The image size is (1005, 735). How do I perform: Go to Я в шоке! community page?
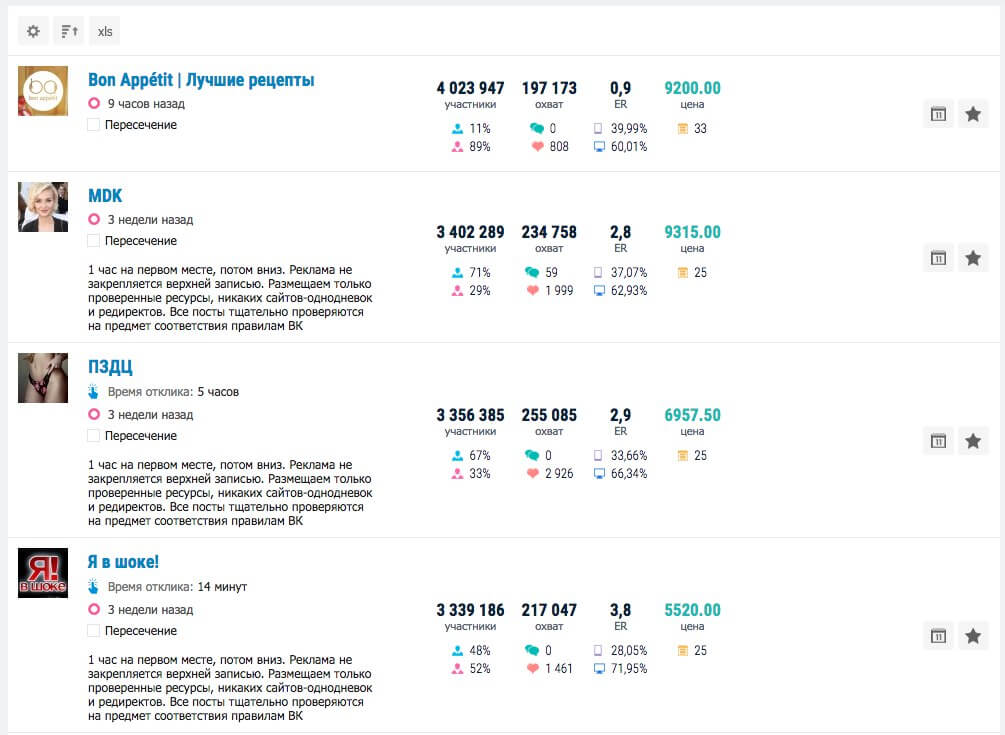pyautogui.click(x=123, y=563)
